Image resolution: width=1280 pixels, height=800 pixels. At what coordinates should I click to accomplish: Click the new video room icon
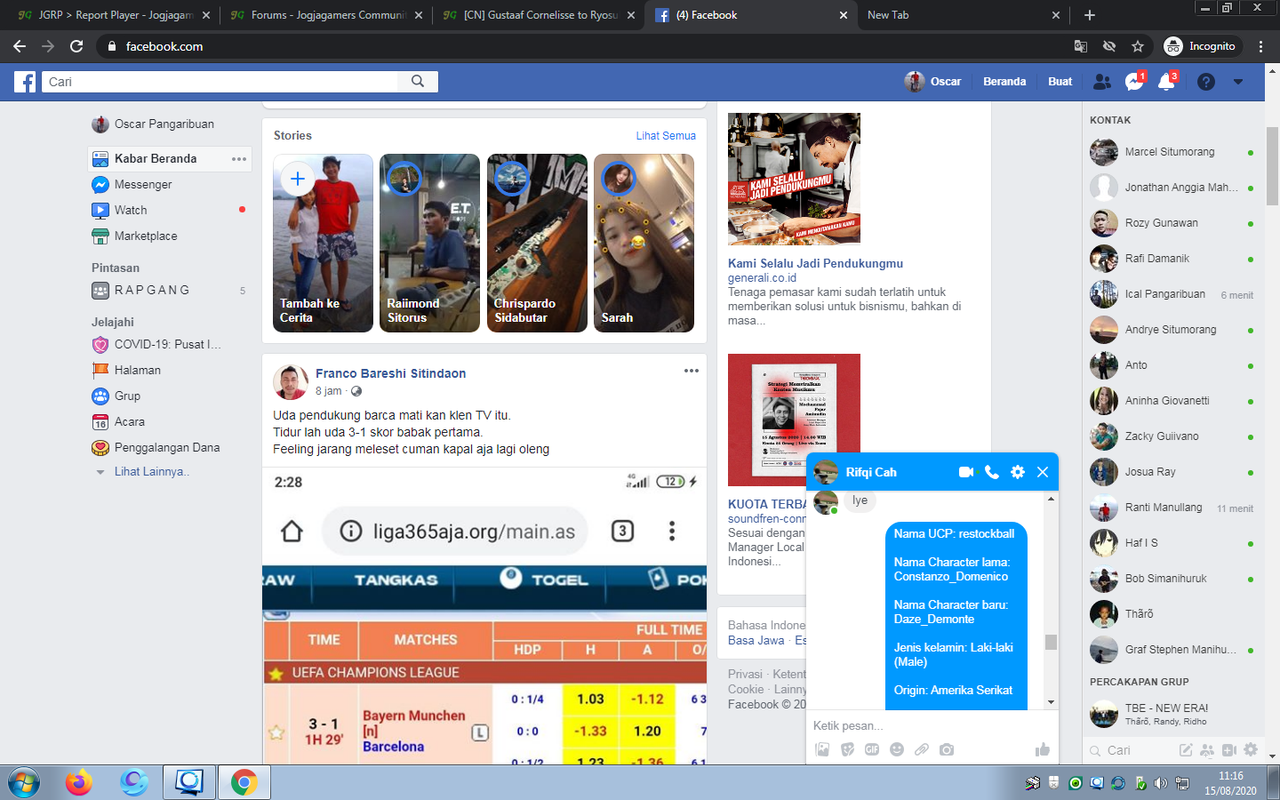[1229, 750]
